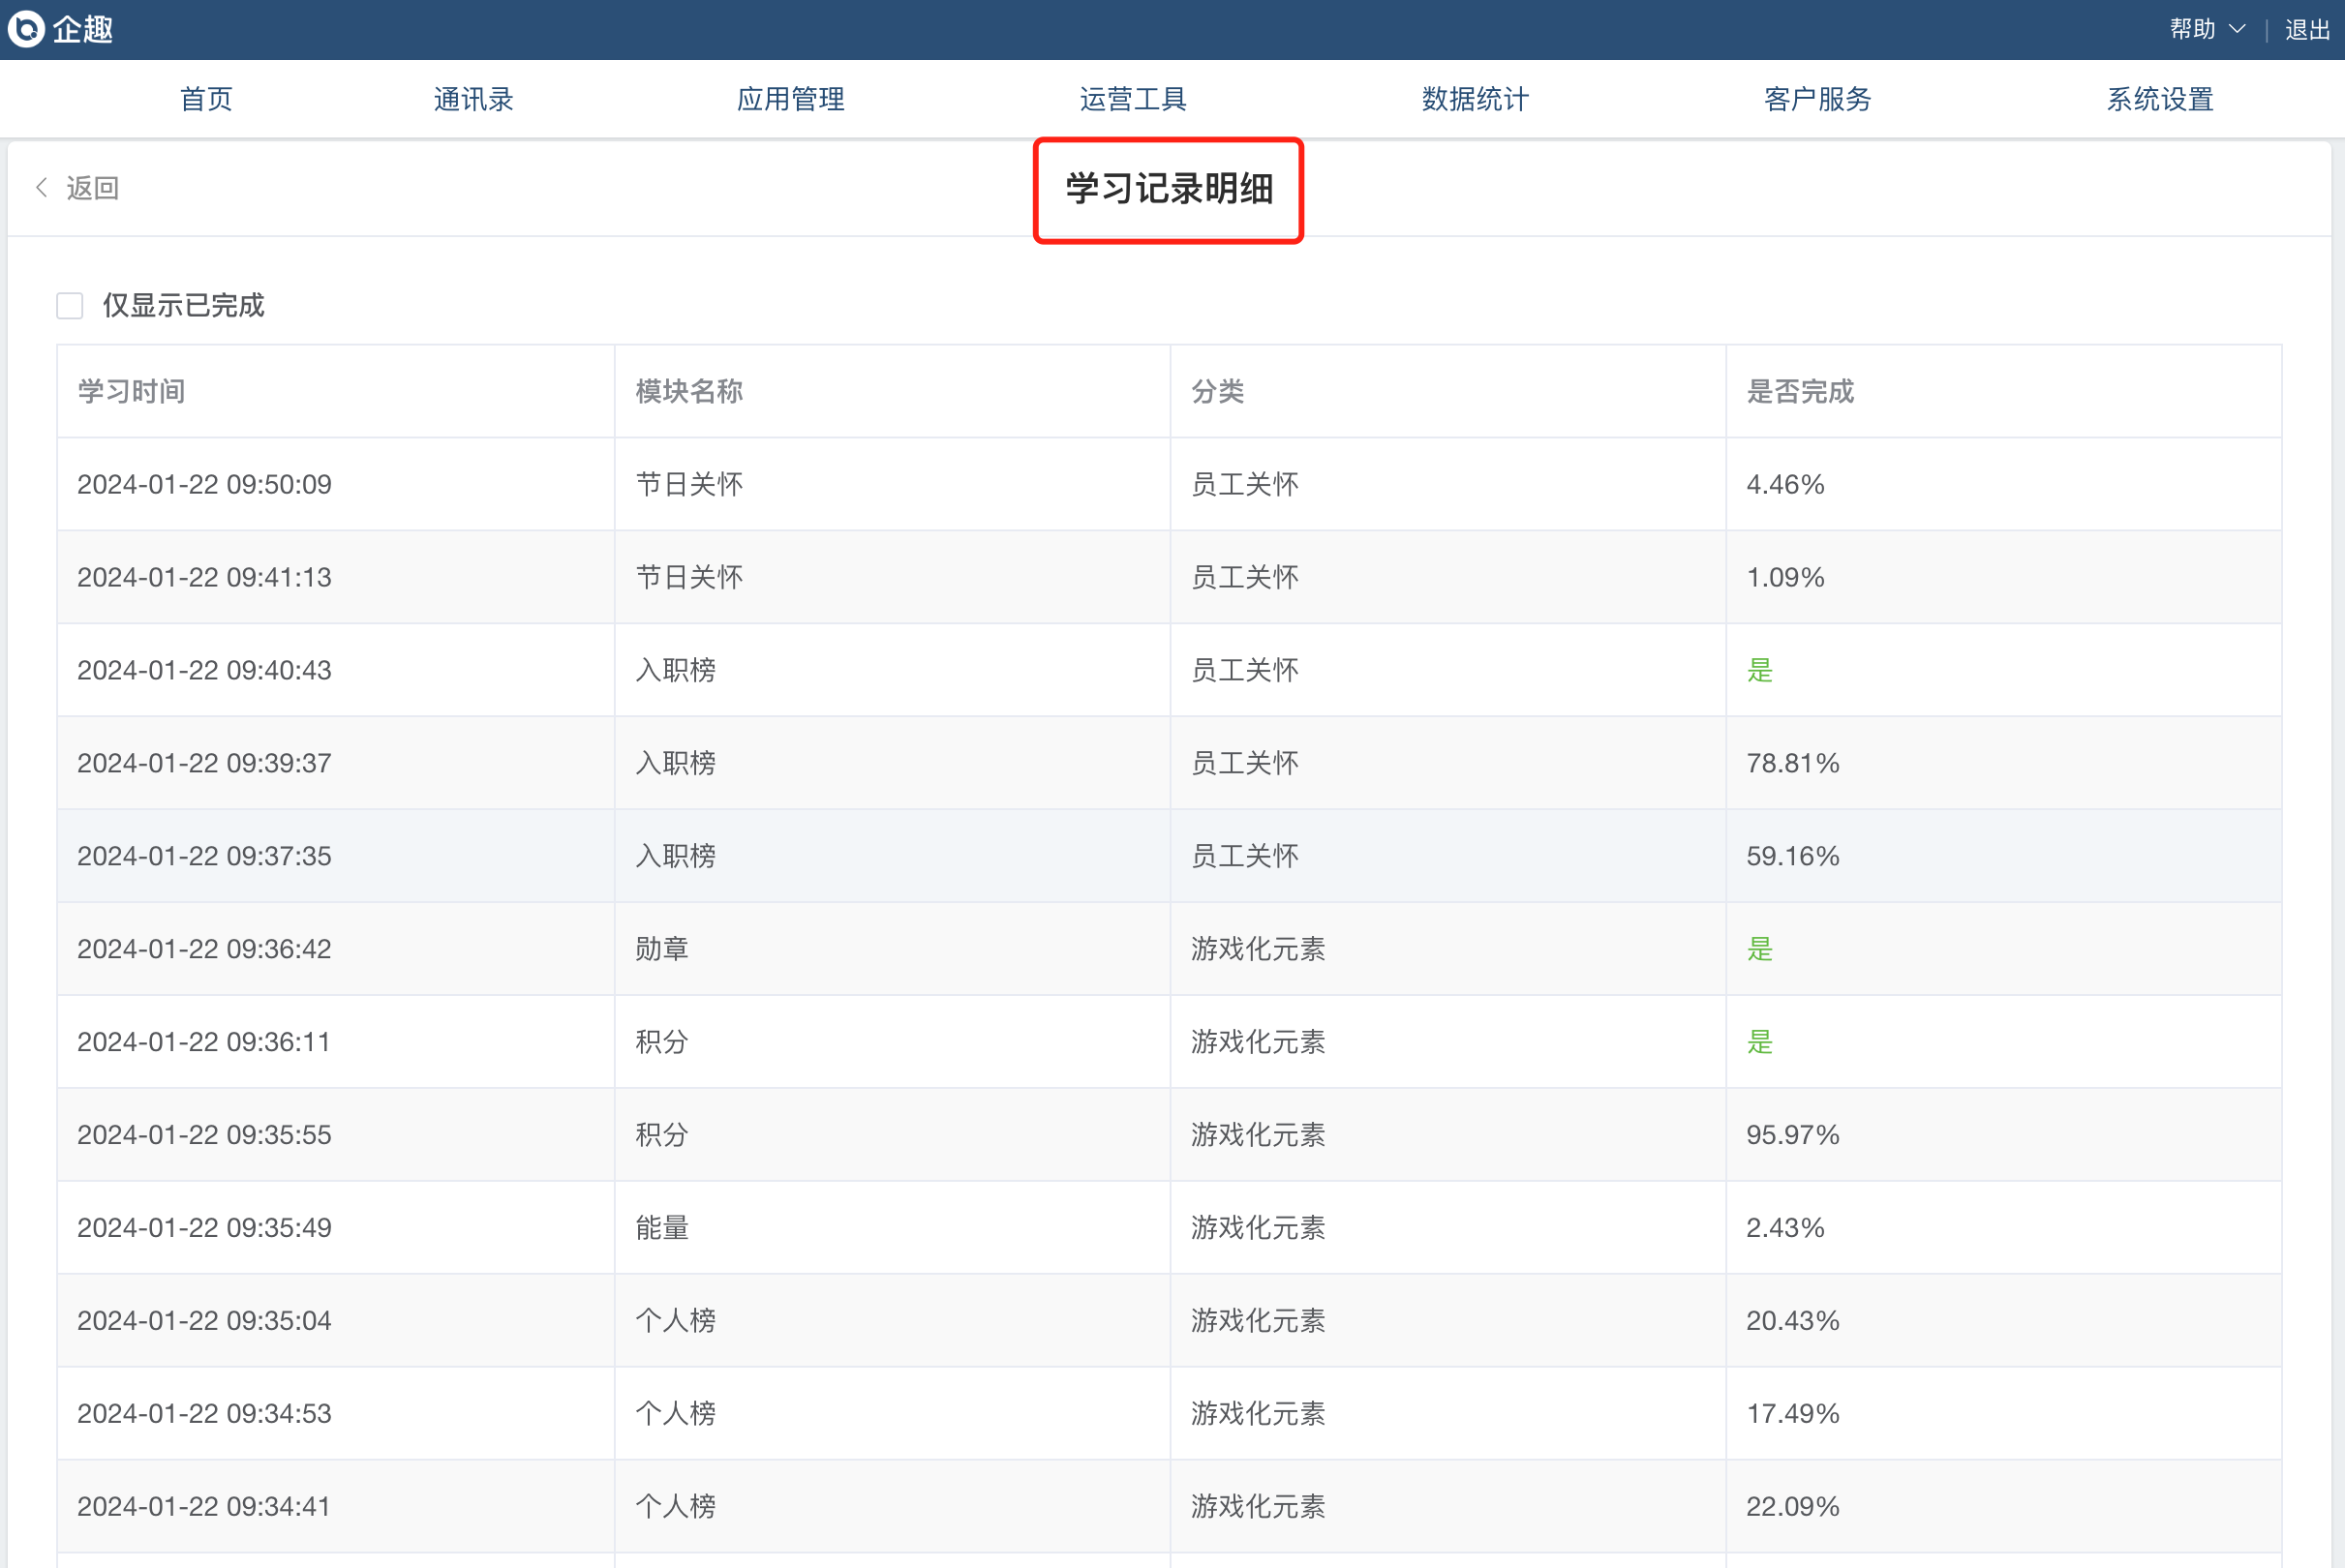Click the 学习记录明细 page title
The width and height of the screenshot is (2345, 1568).
click(1168, 189)
